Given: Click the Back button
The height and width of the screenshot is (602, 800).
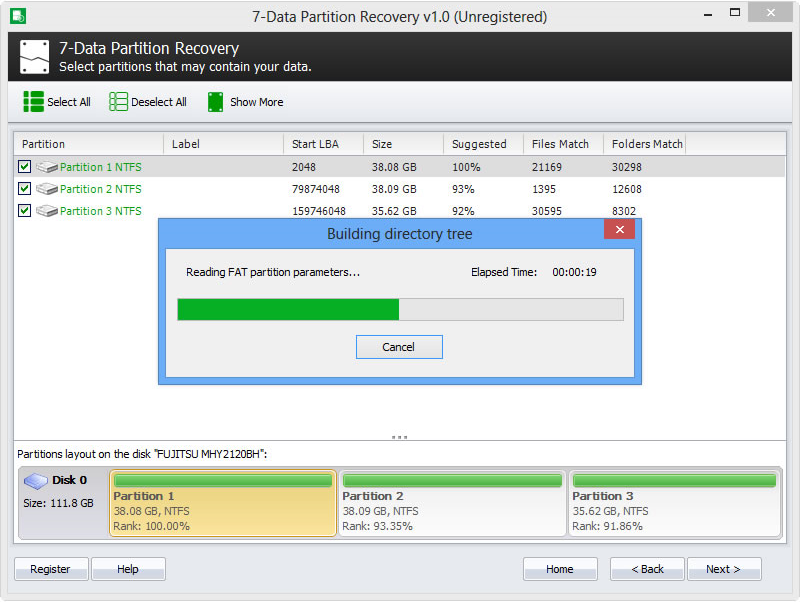Looking at the screenshot, I should [x=647, y=569].
